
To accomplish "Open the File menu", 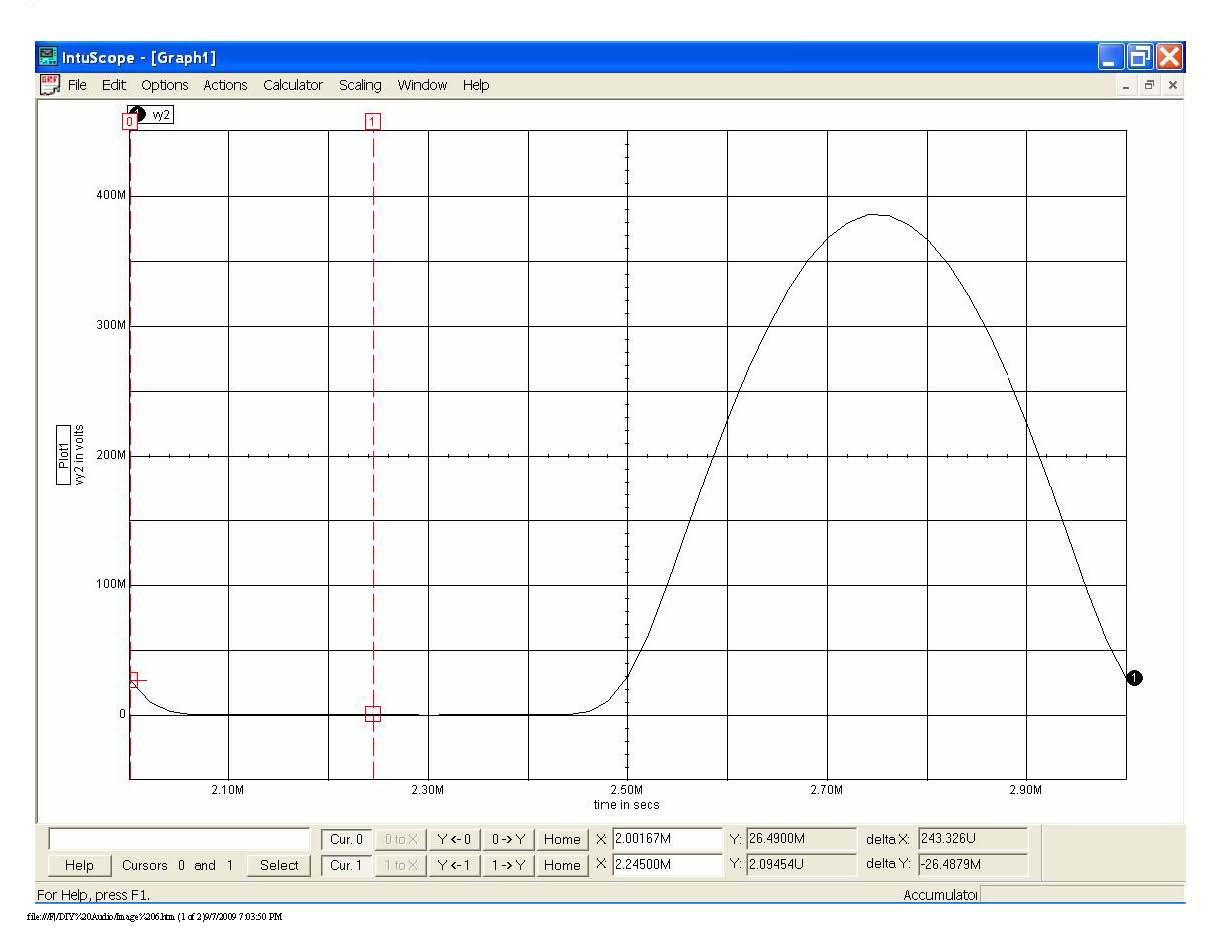I will (77, 85).
